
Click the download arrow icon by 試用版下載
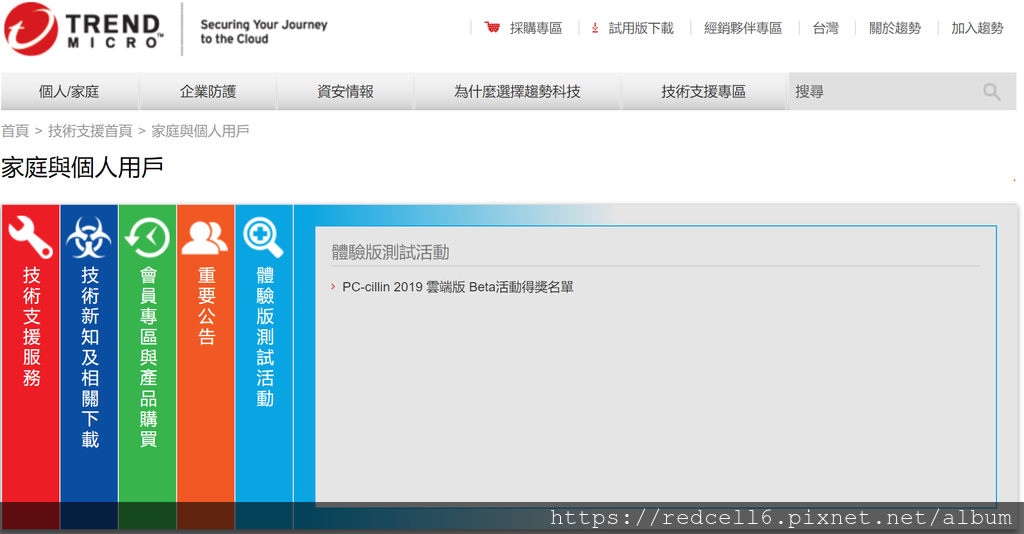[x=595, y=28]
